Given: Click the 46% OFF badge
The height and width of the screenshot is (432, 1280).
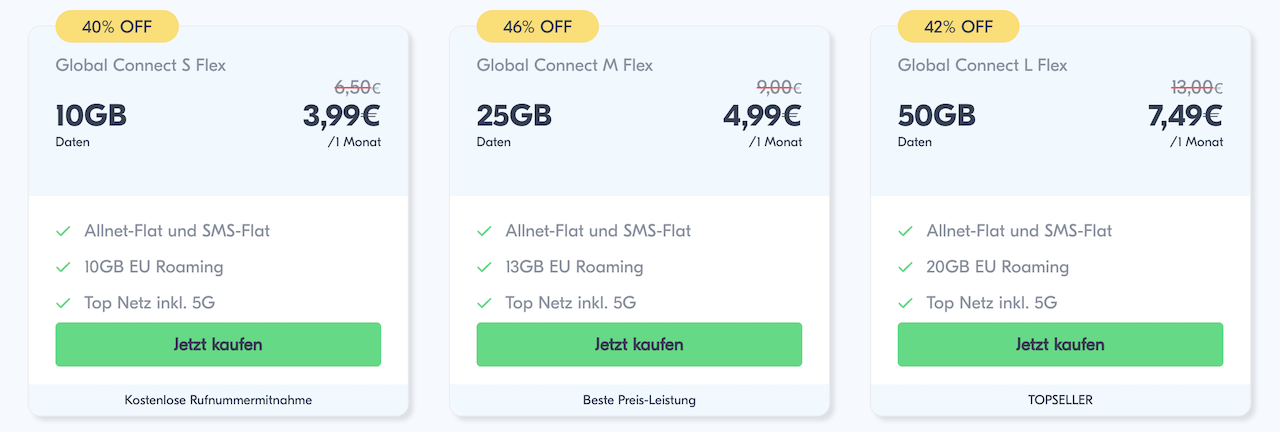Looking at the screenshot, I should (538, 27).
